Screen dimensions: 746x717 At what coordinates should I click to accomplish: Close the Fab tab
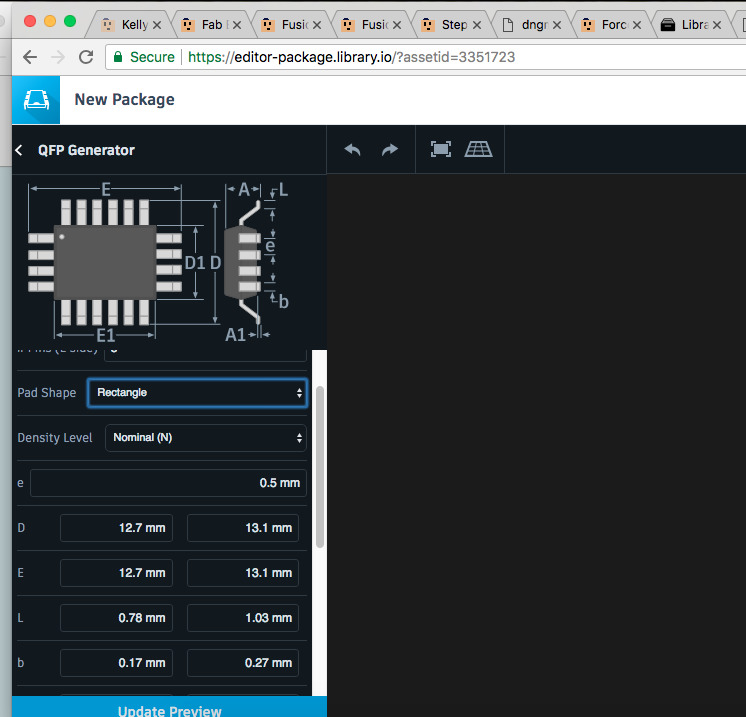point(237,25)
